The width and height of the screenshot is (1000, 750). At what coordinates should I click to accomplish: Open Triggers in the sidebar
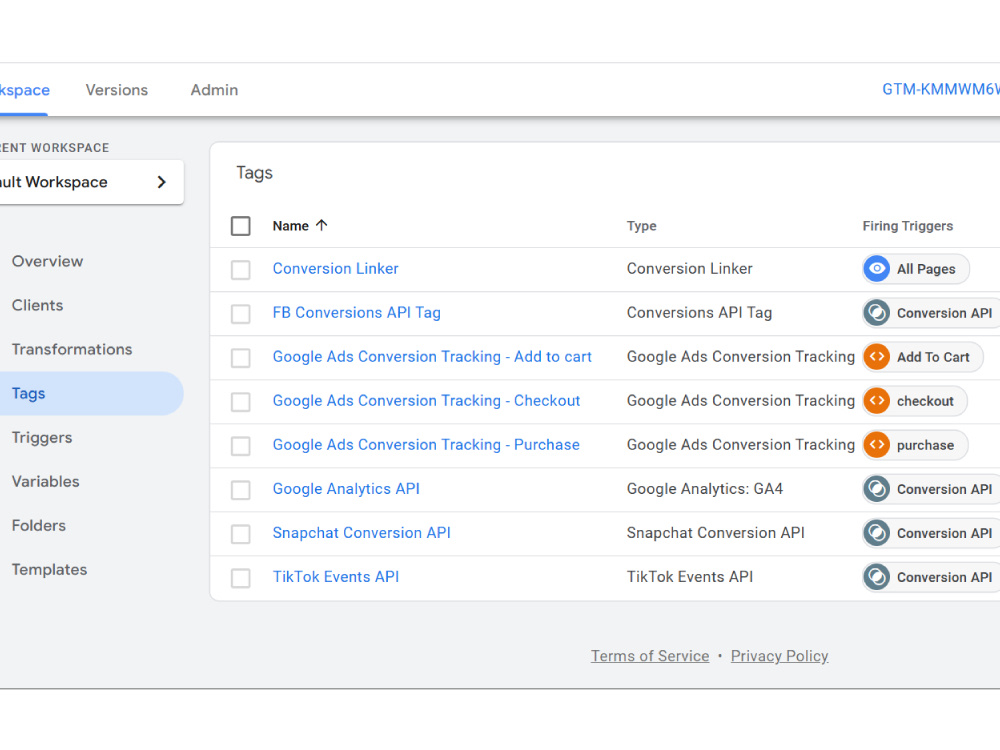pos(41,438)
